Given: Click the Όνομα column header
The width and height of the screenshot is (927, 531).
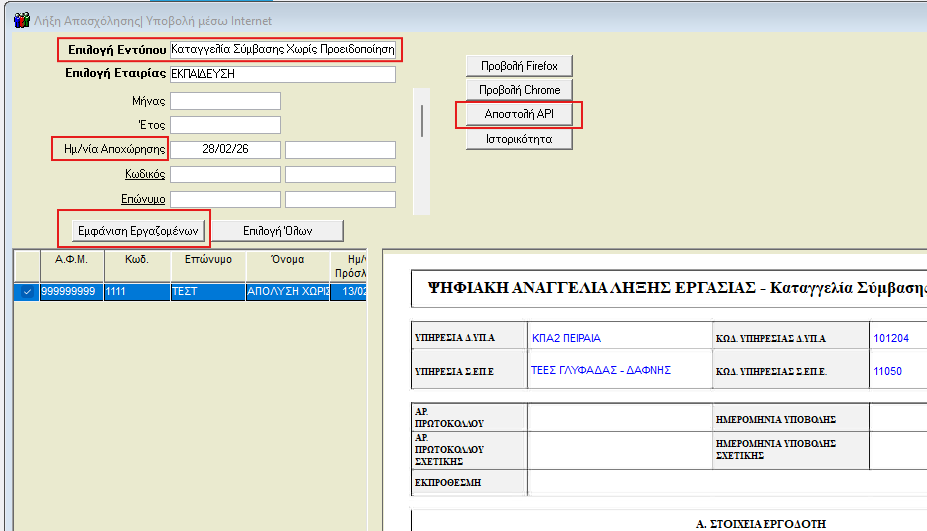Looking at the screenshot, I should pos(288,258).
